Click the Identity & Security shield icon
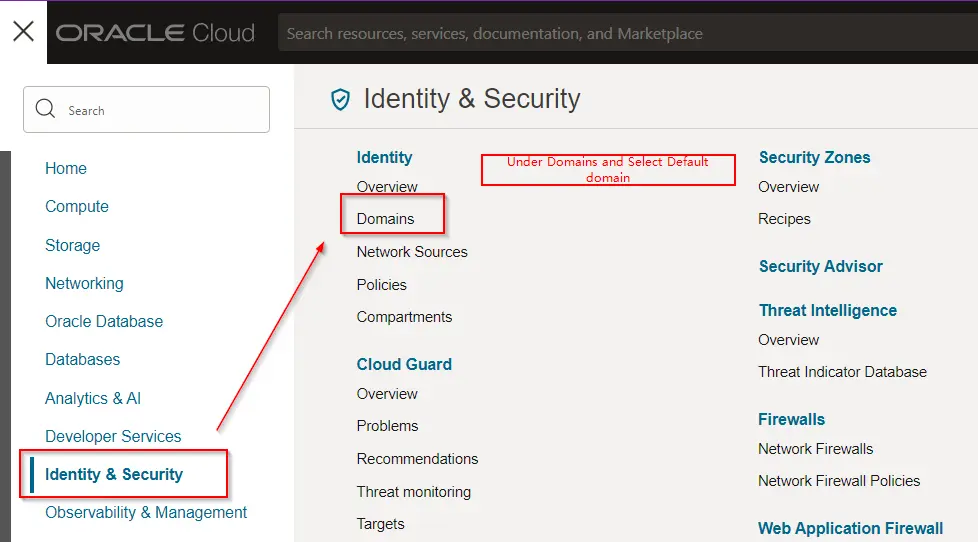The height and width of the screenshot is (542, 978). tap(341, 99)
